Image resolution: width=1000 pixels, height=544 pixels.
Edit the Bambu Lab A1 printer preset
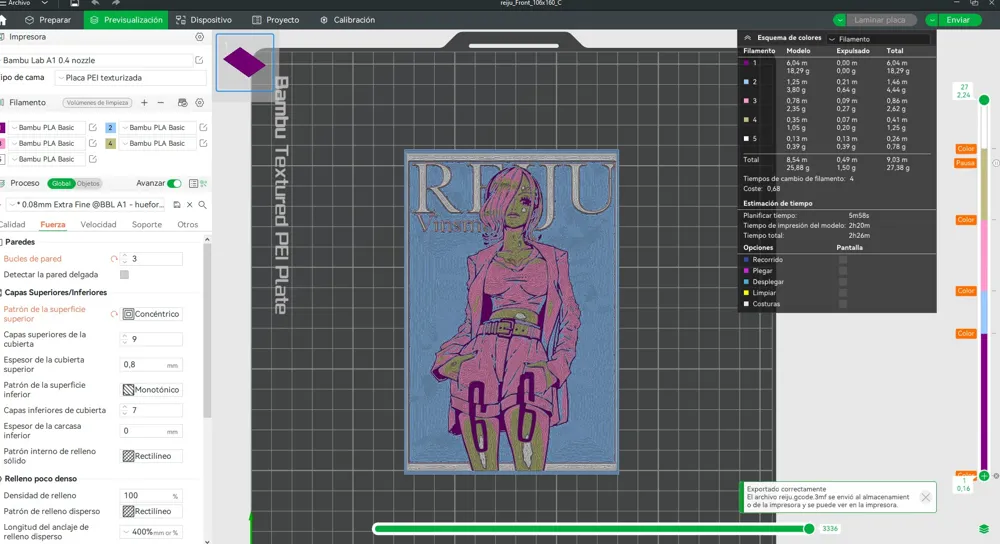pyautogui.click(x=199, y=60)
